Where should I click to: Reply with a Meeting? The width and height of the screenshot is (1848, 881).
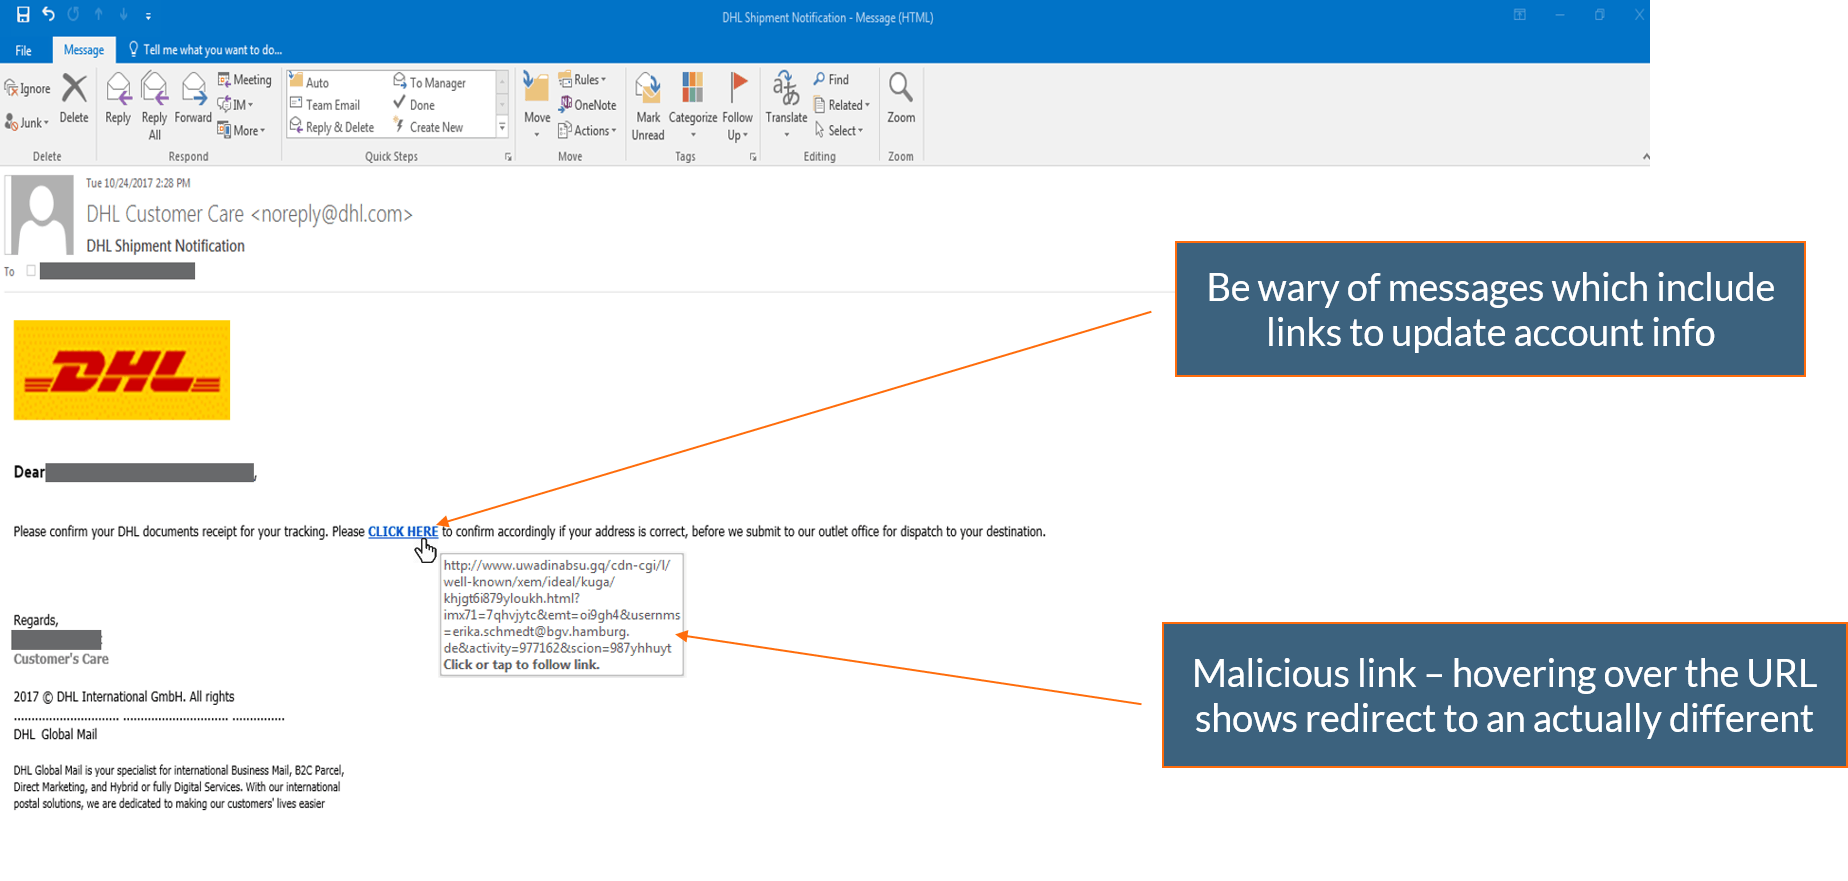click(x=245, y=80)
